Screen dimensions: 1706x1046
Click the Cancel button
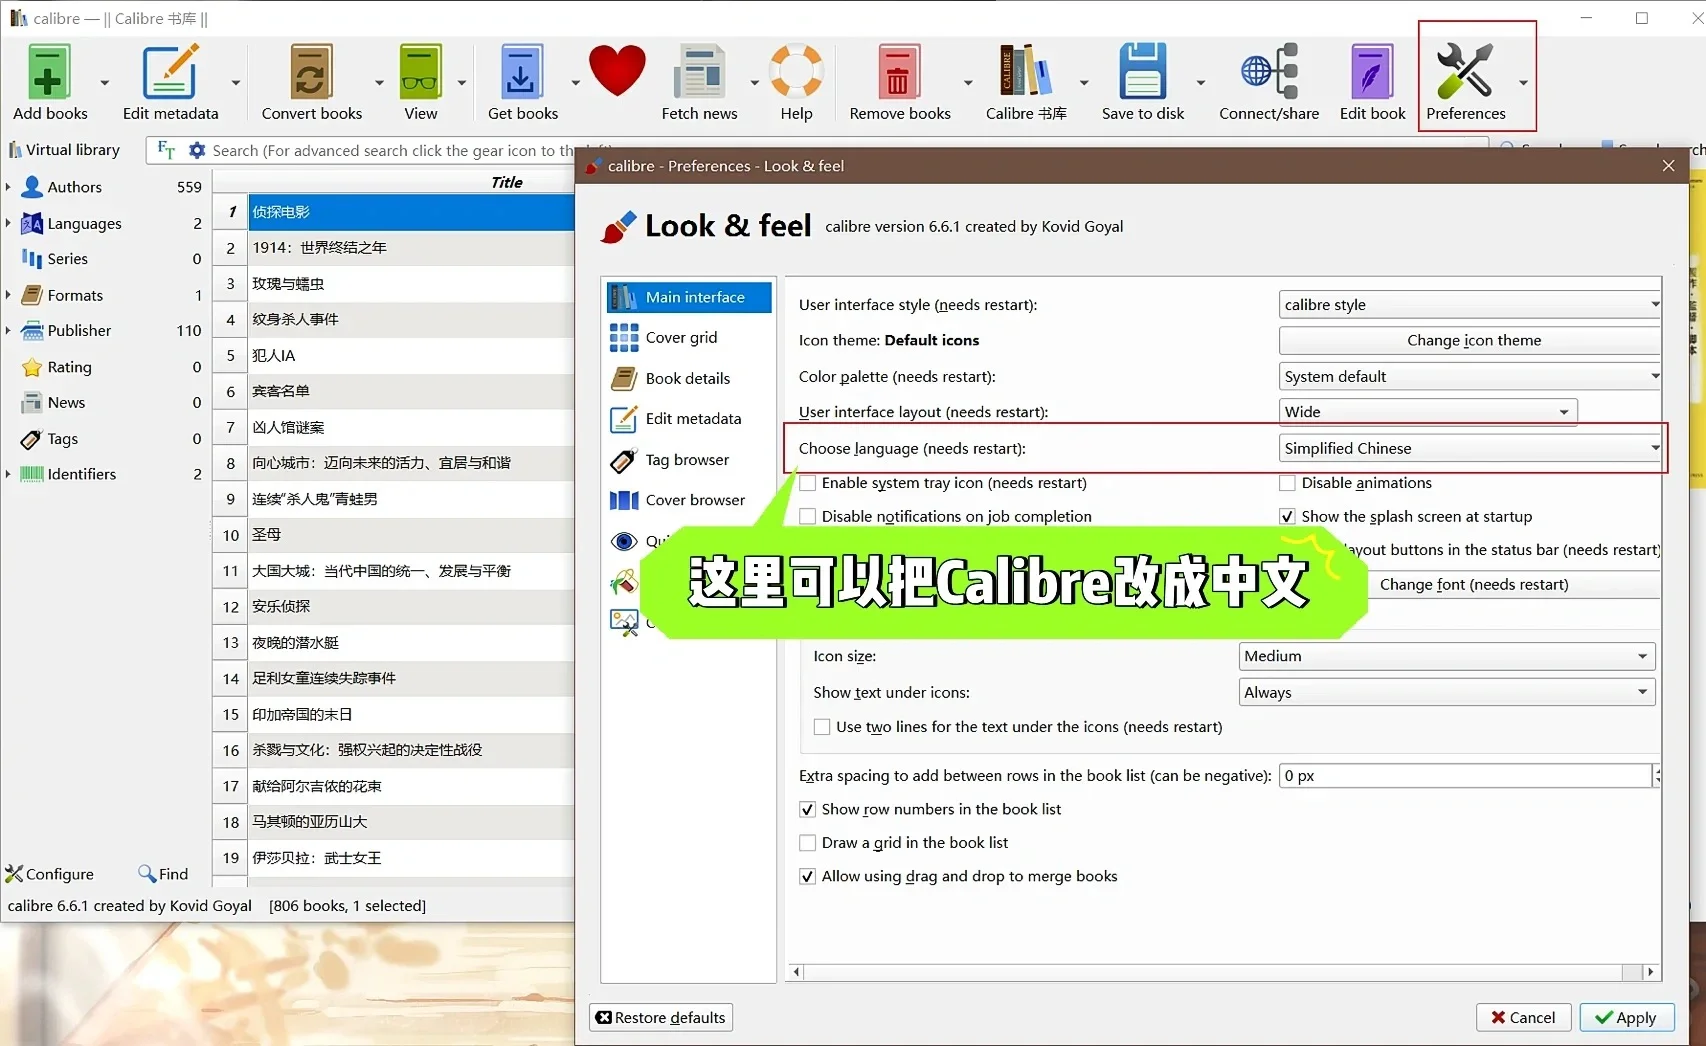[1523, 1018]
